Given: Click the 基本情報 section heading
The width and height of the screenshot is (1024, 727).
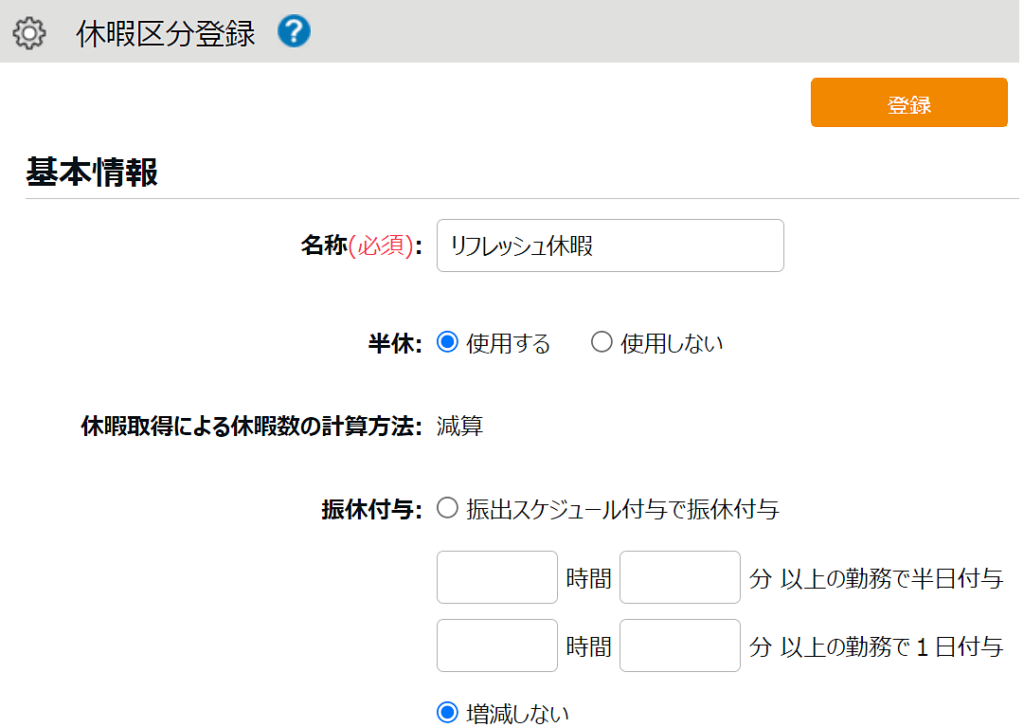Looking at the screenshot, I should point(92,172).
